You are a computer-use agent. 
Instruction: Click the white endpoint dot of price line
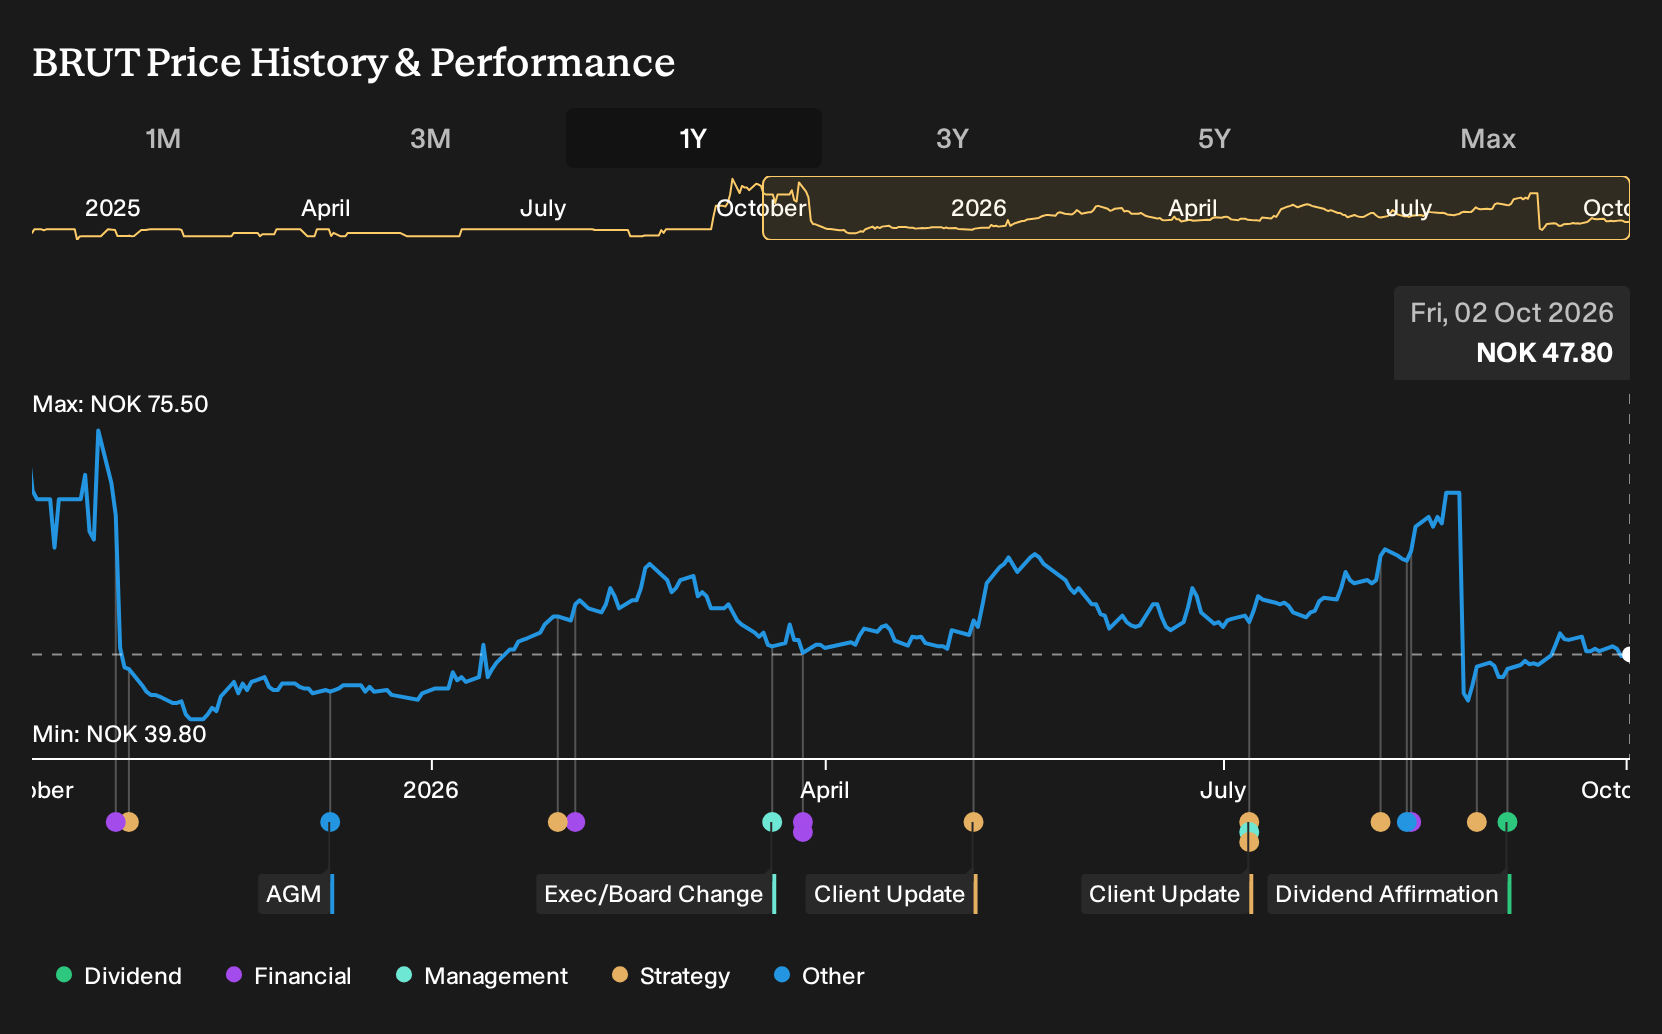click(1628, 654)
